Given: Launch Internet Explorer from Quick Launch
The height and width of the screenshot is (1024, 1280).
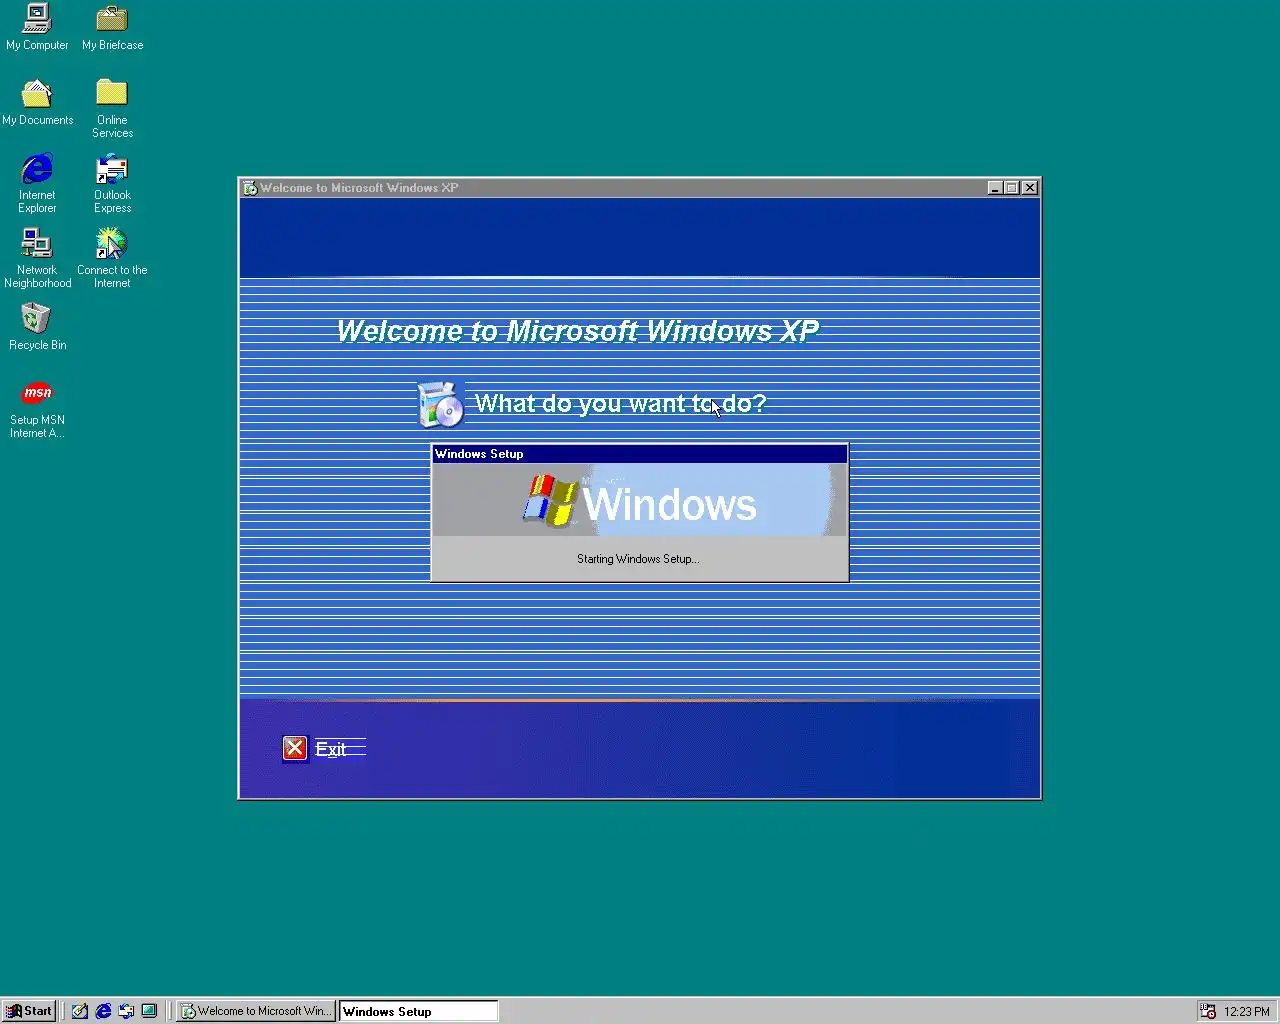Looking at the screenshot, I should click(103, 1011).
